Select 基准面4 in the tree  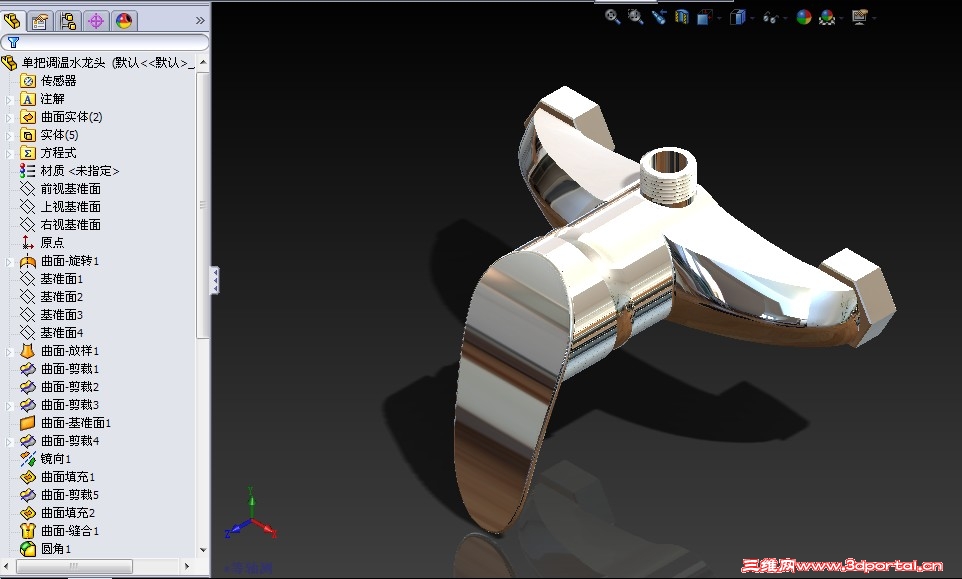pos(61,333)
